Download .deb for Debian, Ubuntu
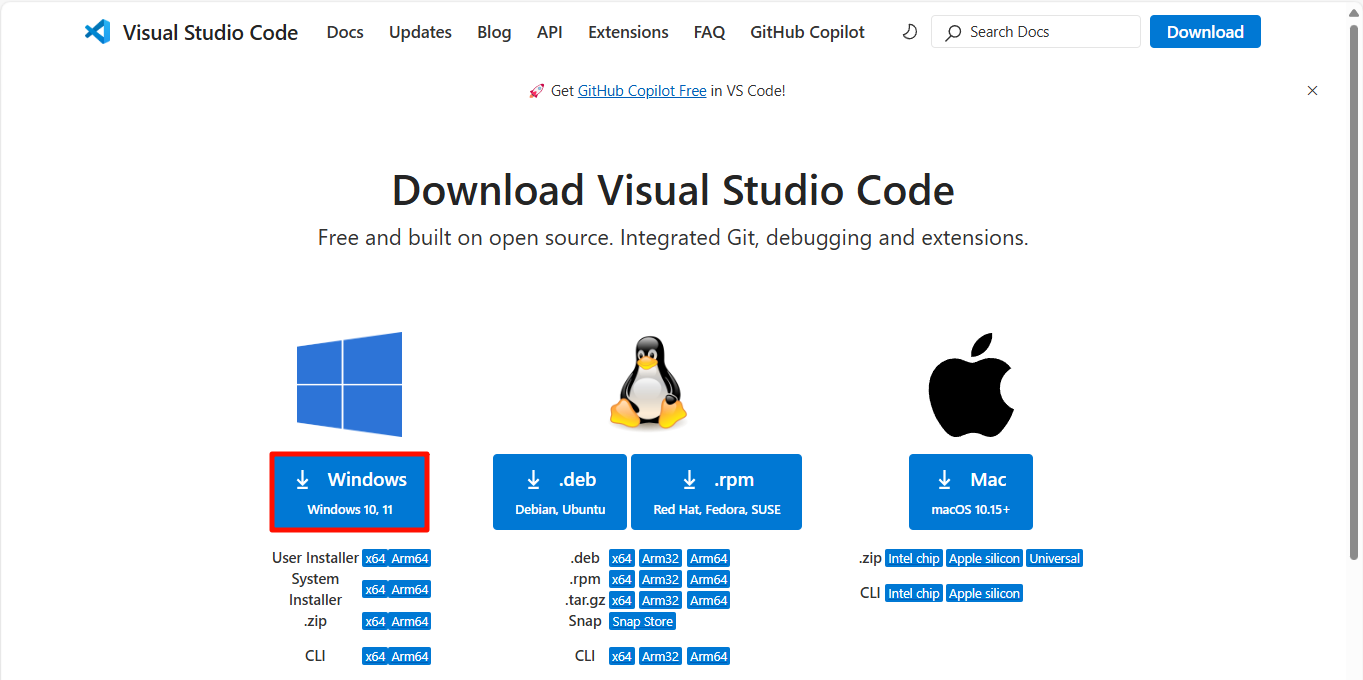This screenshot has width=1363, height=680. [559, 491]
